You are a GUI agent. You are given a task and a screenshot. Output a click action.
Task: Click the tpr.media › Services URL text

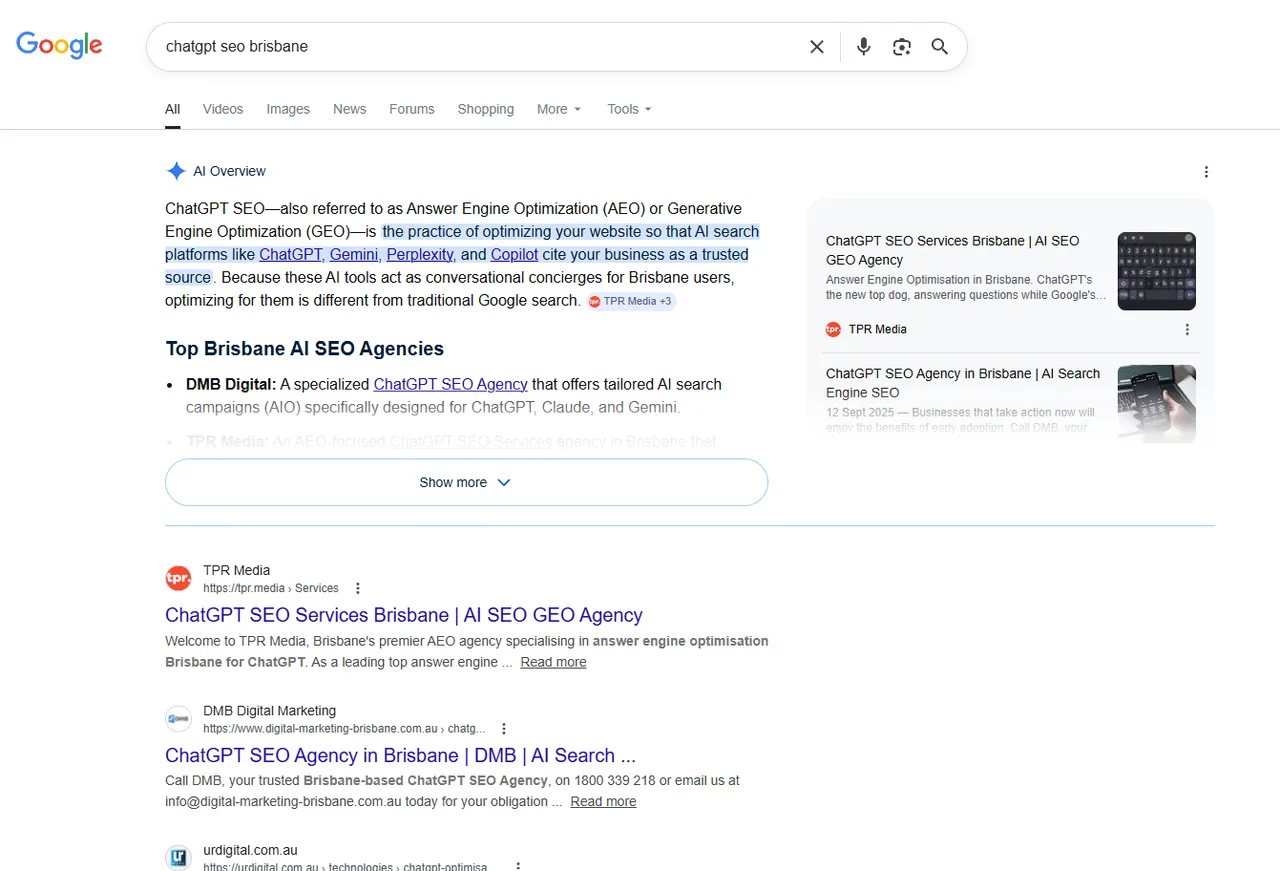tap(271, 588)
